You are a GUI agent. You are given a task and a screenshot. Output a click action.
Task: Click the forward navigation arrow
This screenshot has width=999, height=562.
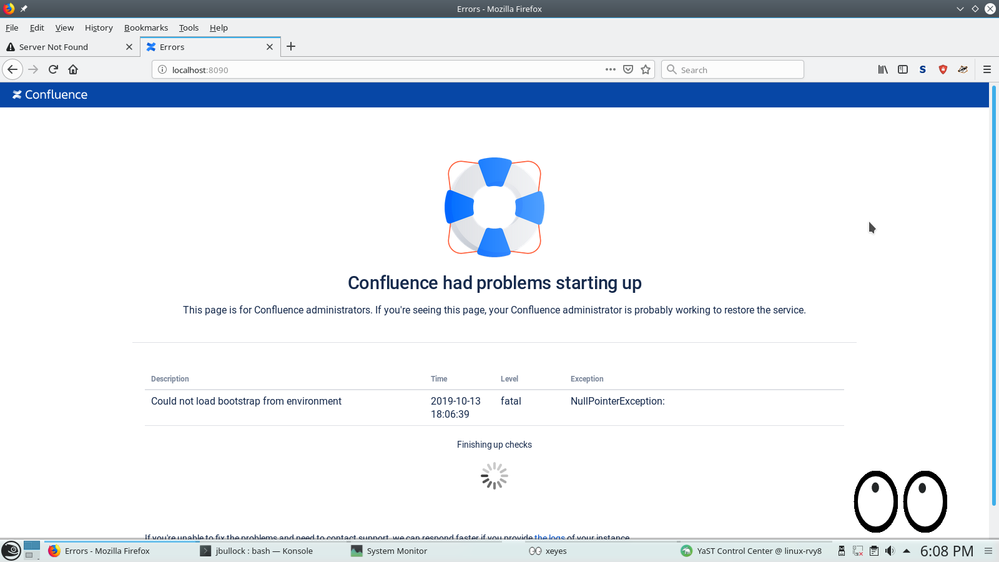click(33, 69)
